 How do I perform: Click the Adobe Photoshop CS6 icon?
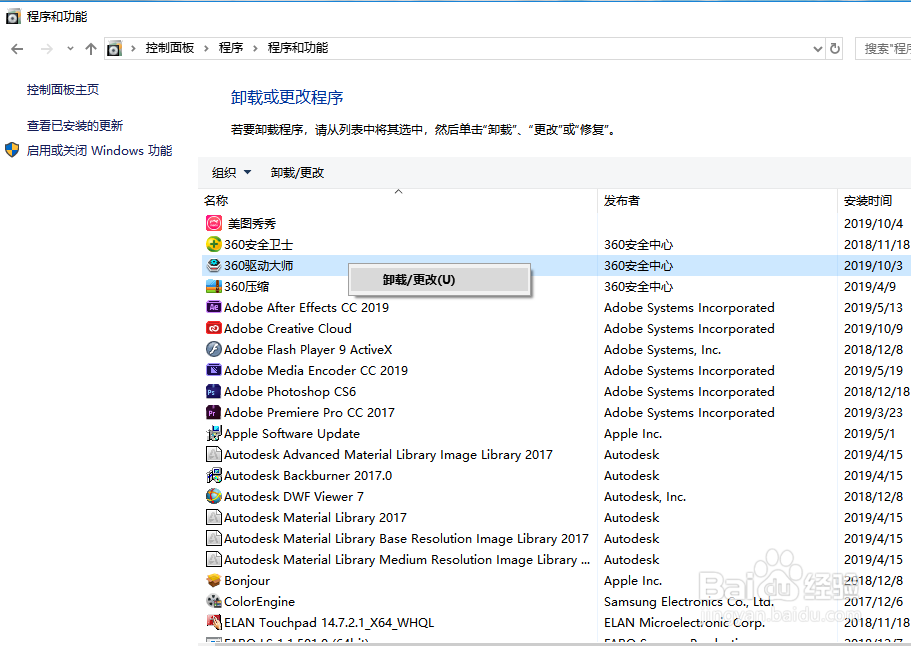point(214,392)
